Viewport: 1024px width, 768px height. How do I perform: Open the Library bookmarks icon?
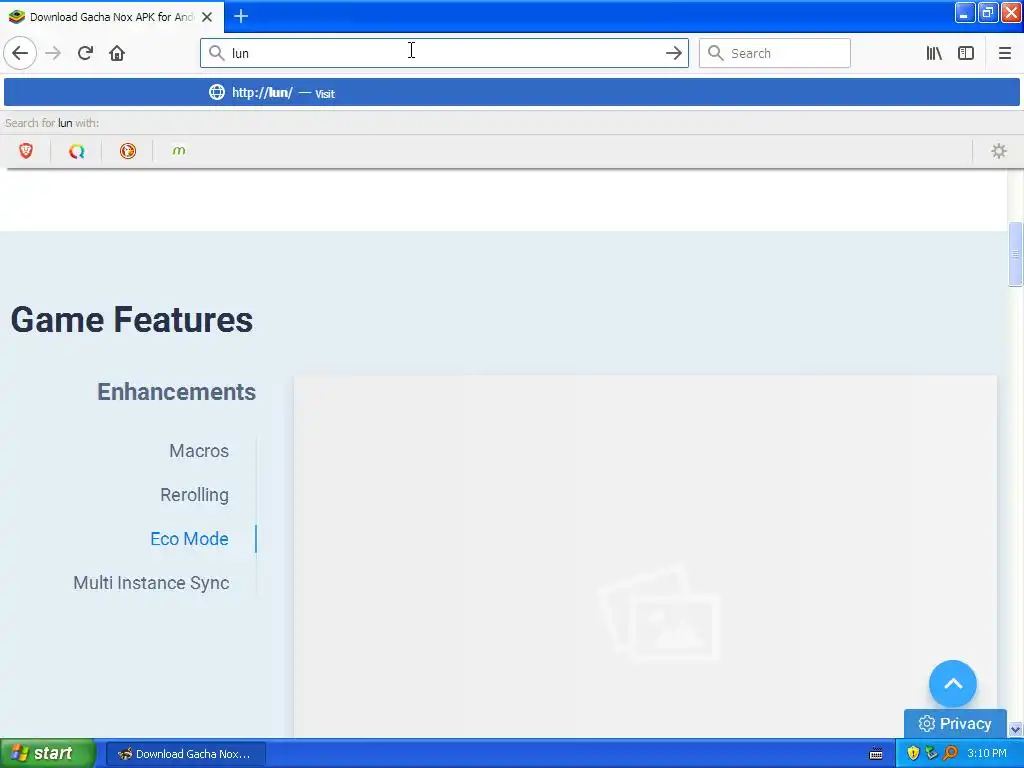tap(934, 53)
